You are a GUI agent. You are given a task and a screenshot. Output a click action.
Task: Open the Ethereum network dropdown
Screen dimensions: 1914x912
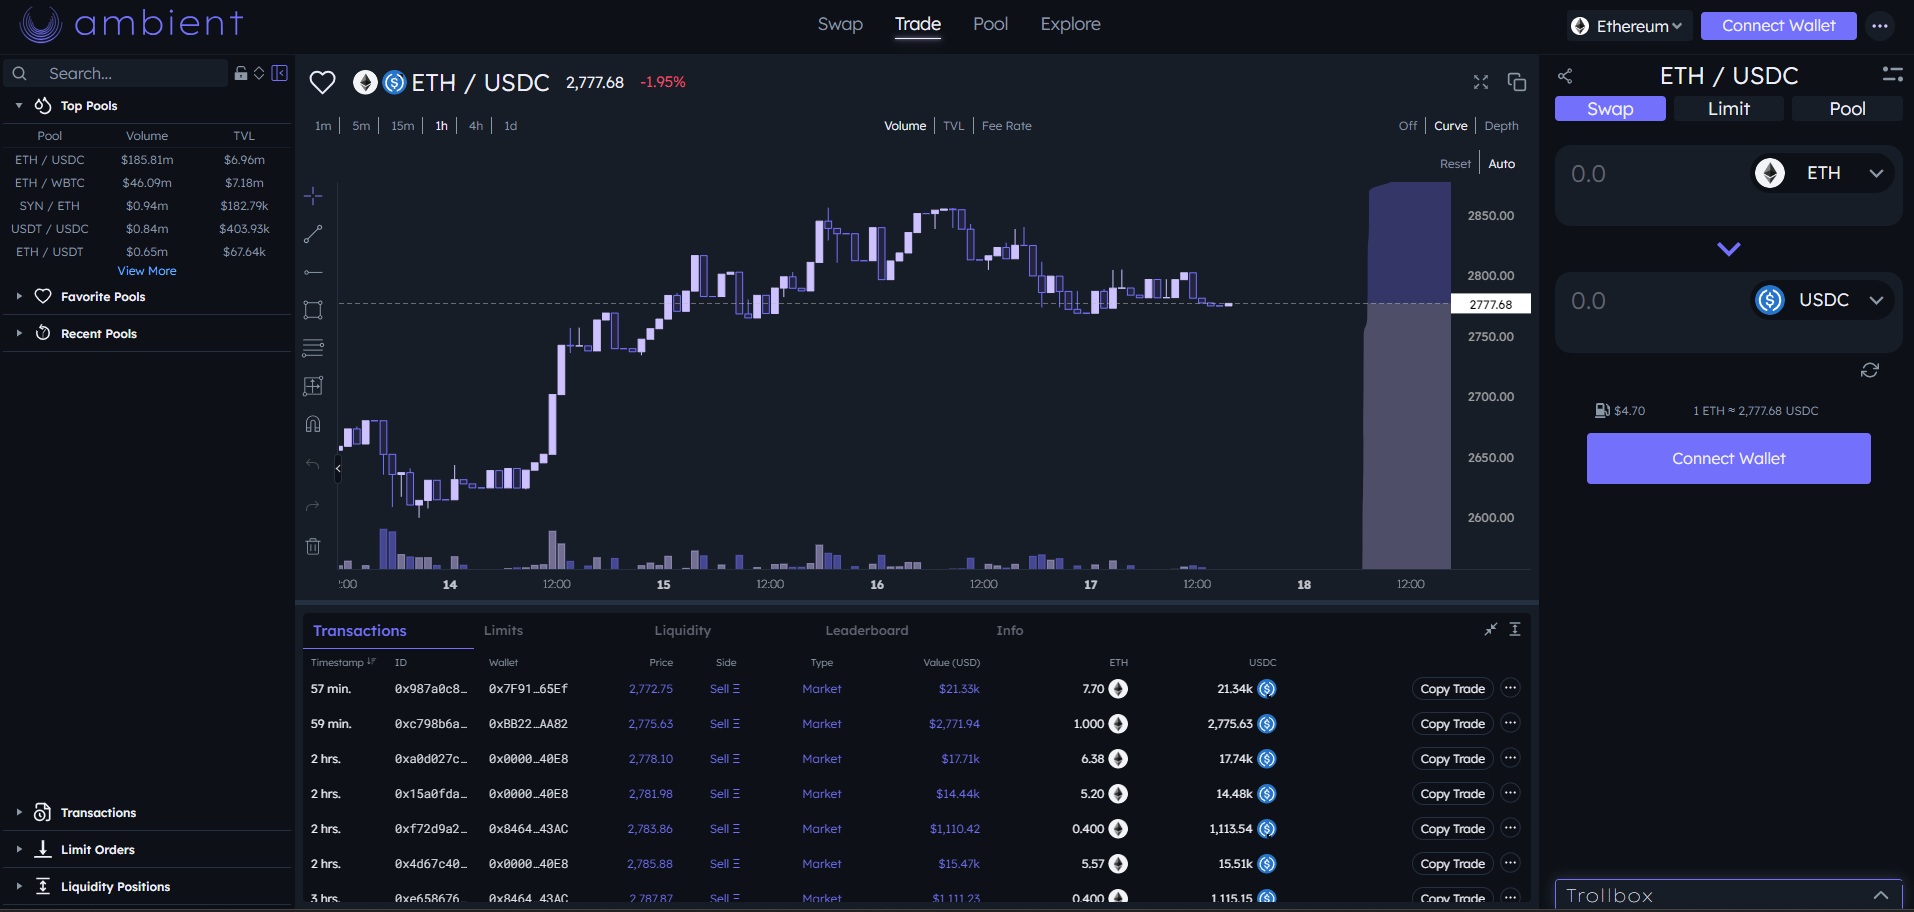point(1629,26)
